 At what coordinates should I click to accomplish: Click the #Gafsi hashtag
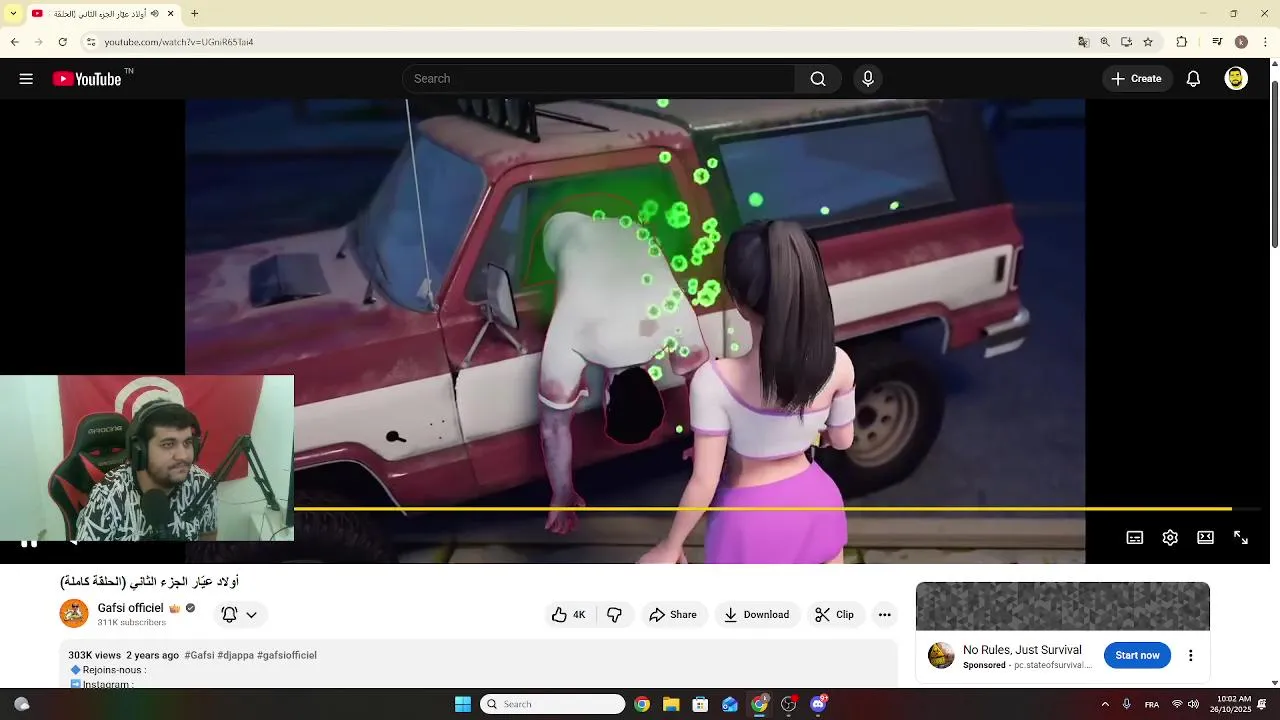[x=199, y=655]
